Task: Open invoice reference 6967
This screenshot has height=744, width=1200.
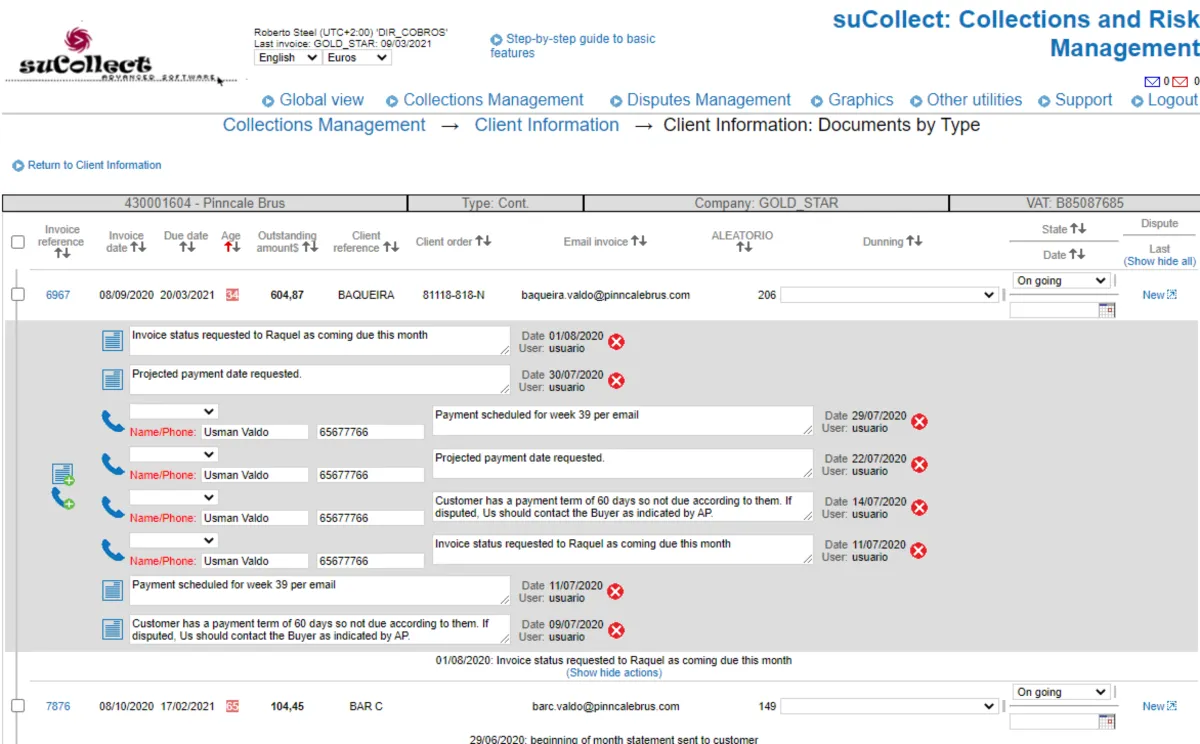Action: click(x=58, y=295)
